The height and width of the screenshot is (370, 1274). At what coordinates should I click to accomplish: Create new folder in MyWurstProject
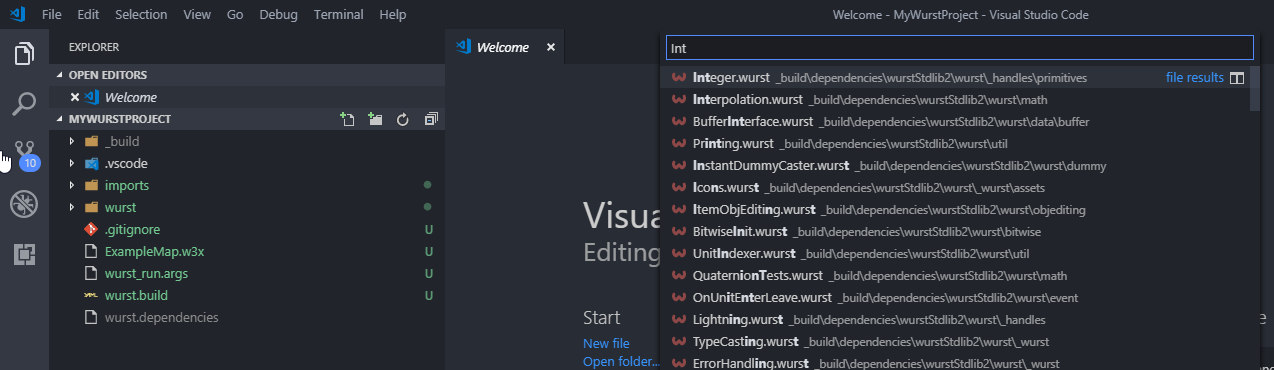click(x=375, y=119)
